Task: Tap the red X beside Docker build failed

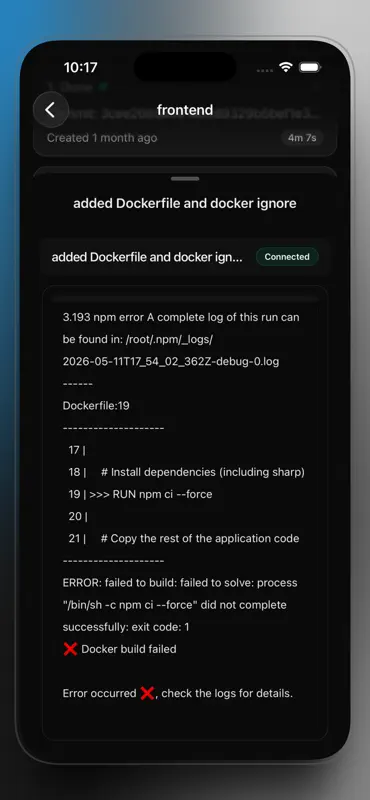Action: coord(70,649)
